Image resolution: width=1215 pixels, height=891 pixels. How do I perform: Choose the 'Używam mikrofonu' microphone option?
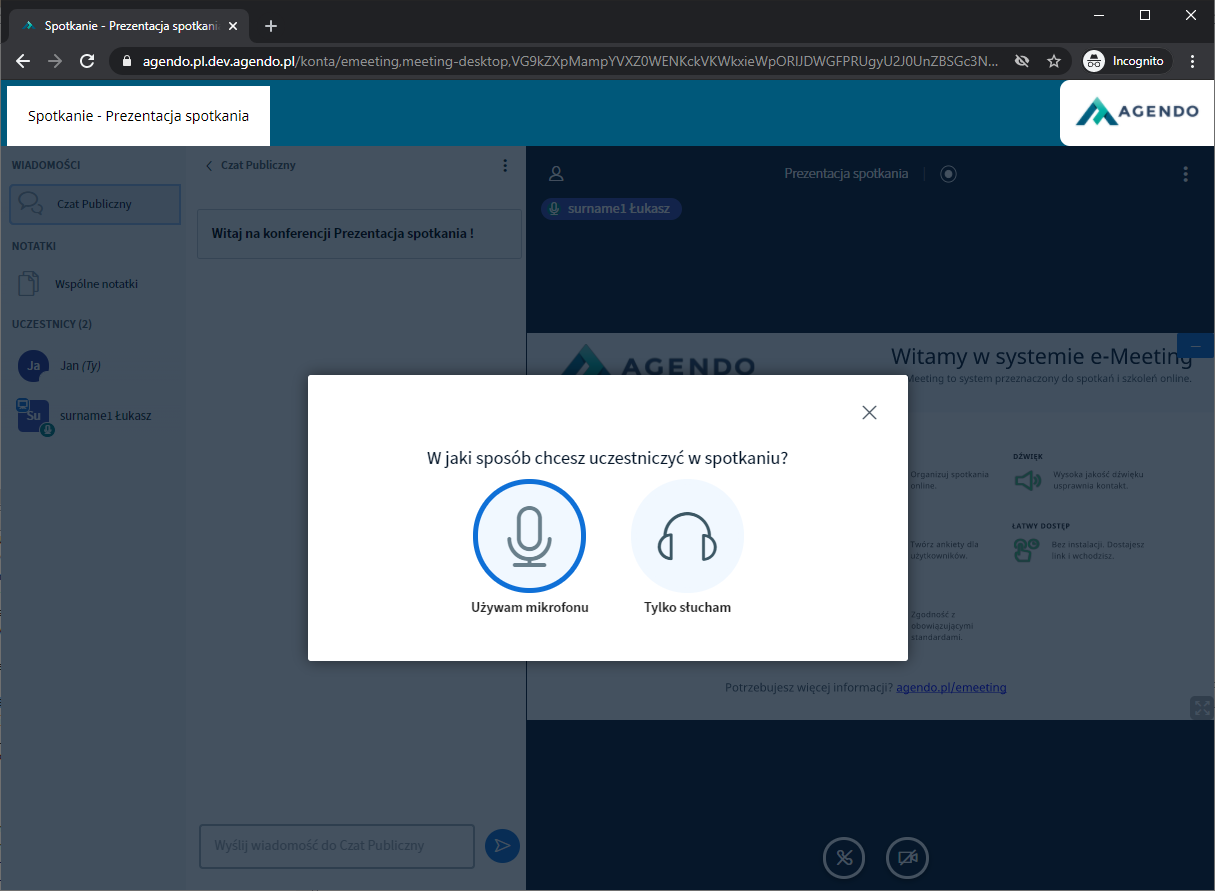tap(529, 537)
